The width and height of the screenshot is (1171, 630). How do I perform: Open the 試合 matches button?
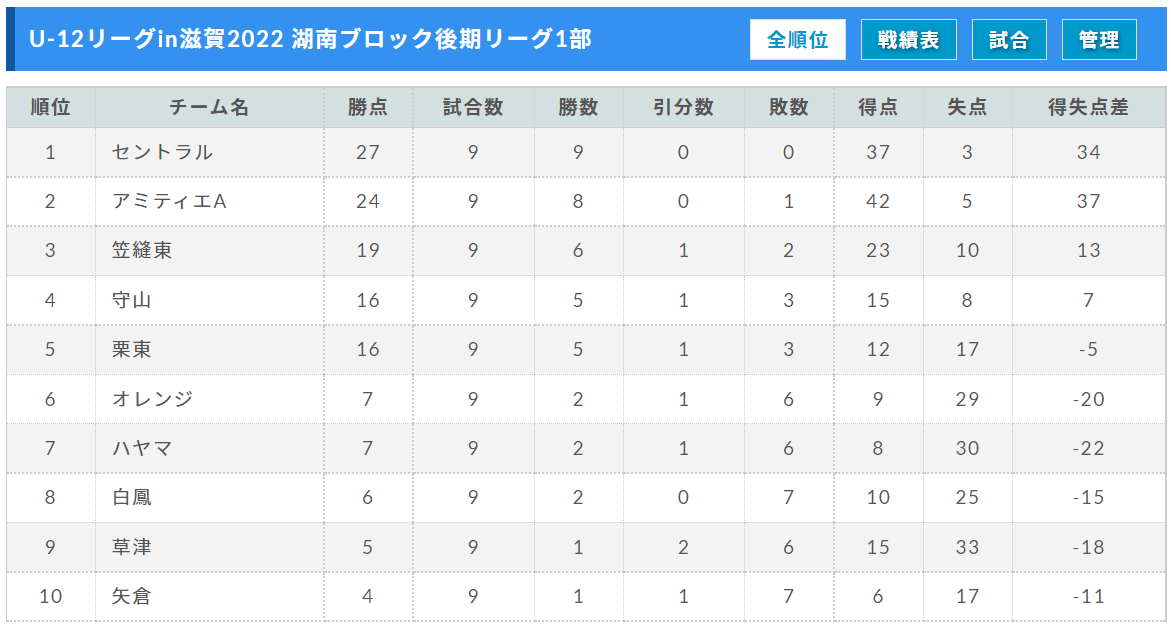(x=1009, y=40)
